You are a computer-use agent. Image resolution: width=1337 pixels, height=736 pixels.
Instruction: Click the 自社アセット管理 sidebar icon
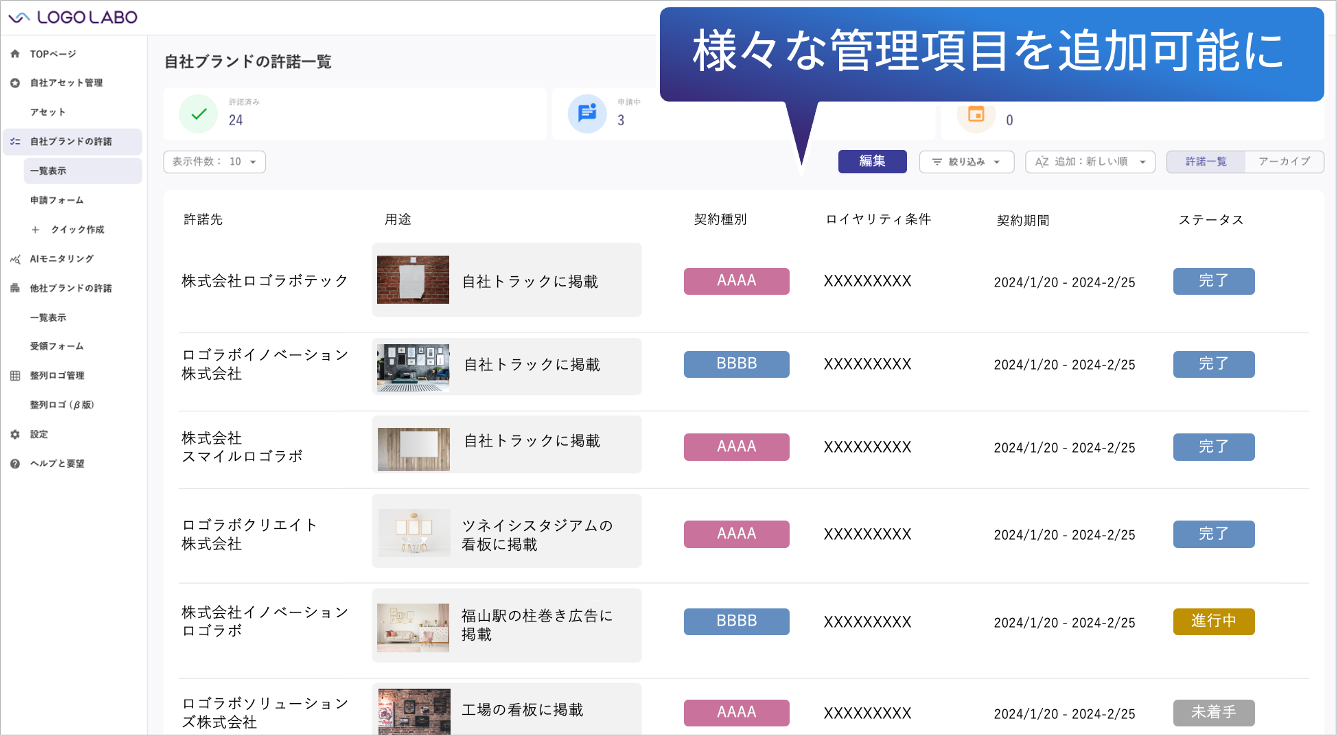(x=15, y=83)
